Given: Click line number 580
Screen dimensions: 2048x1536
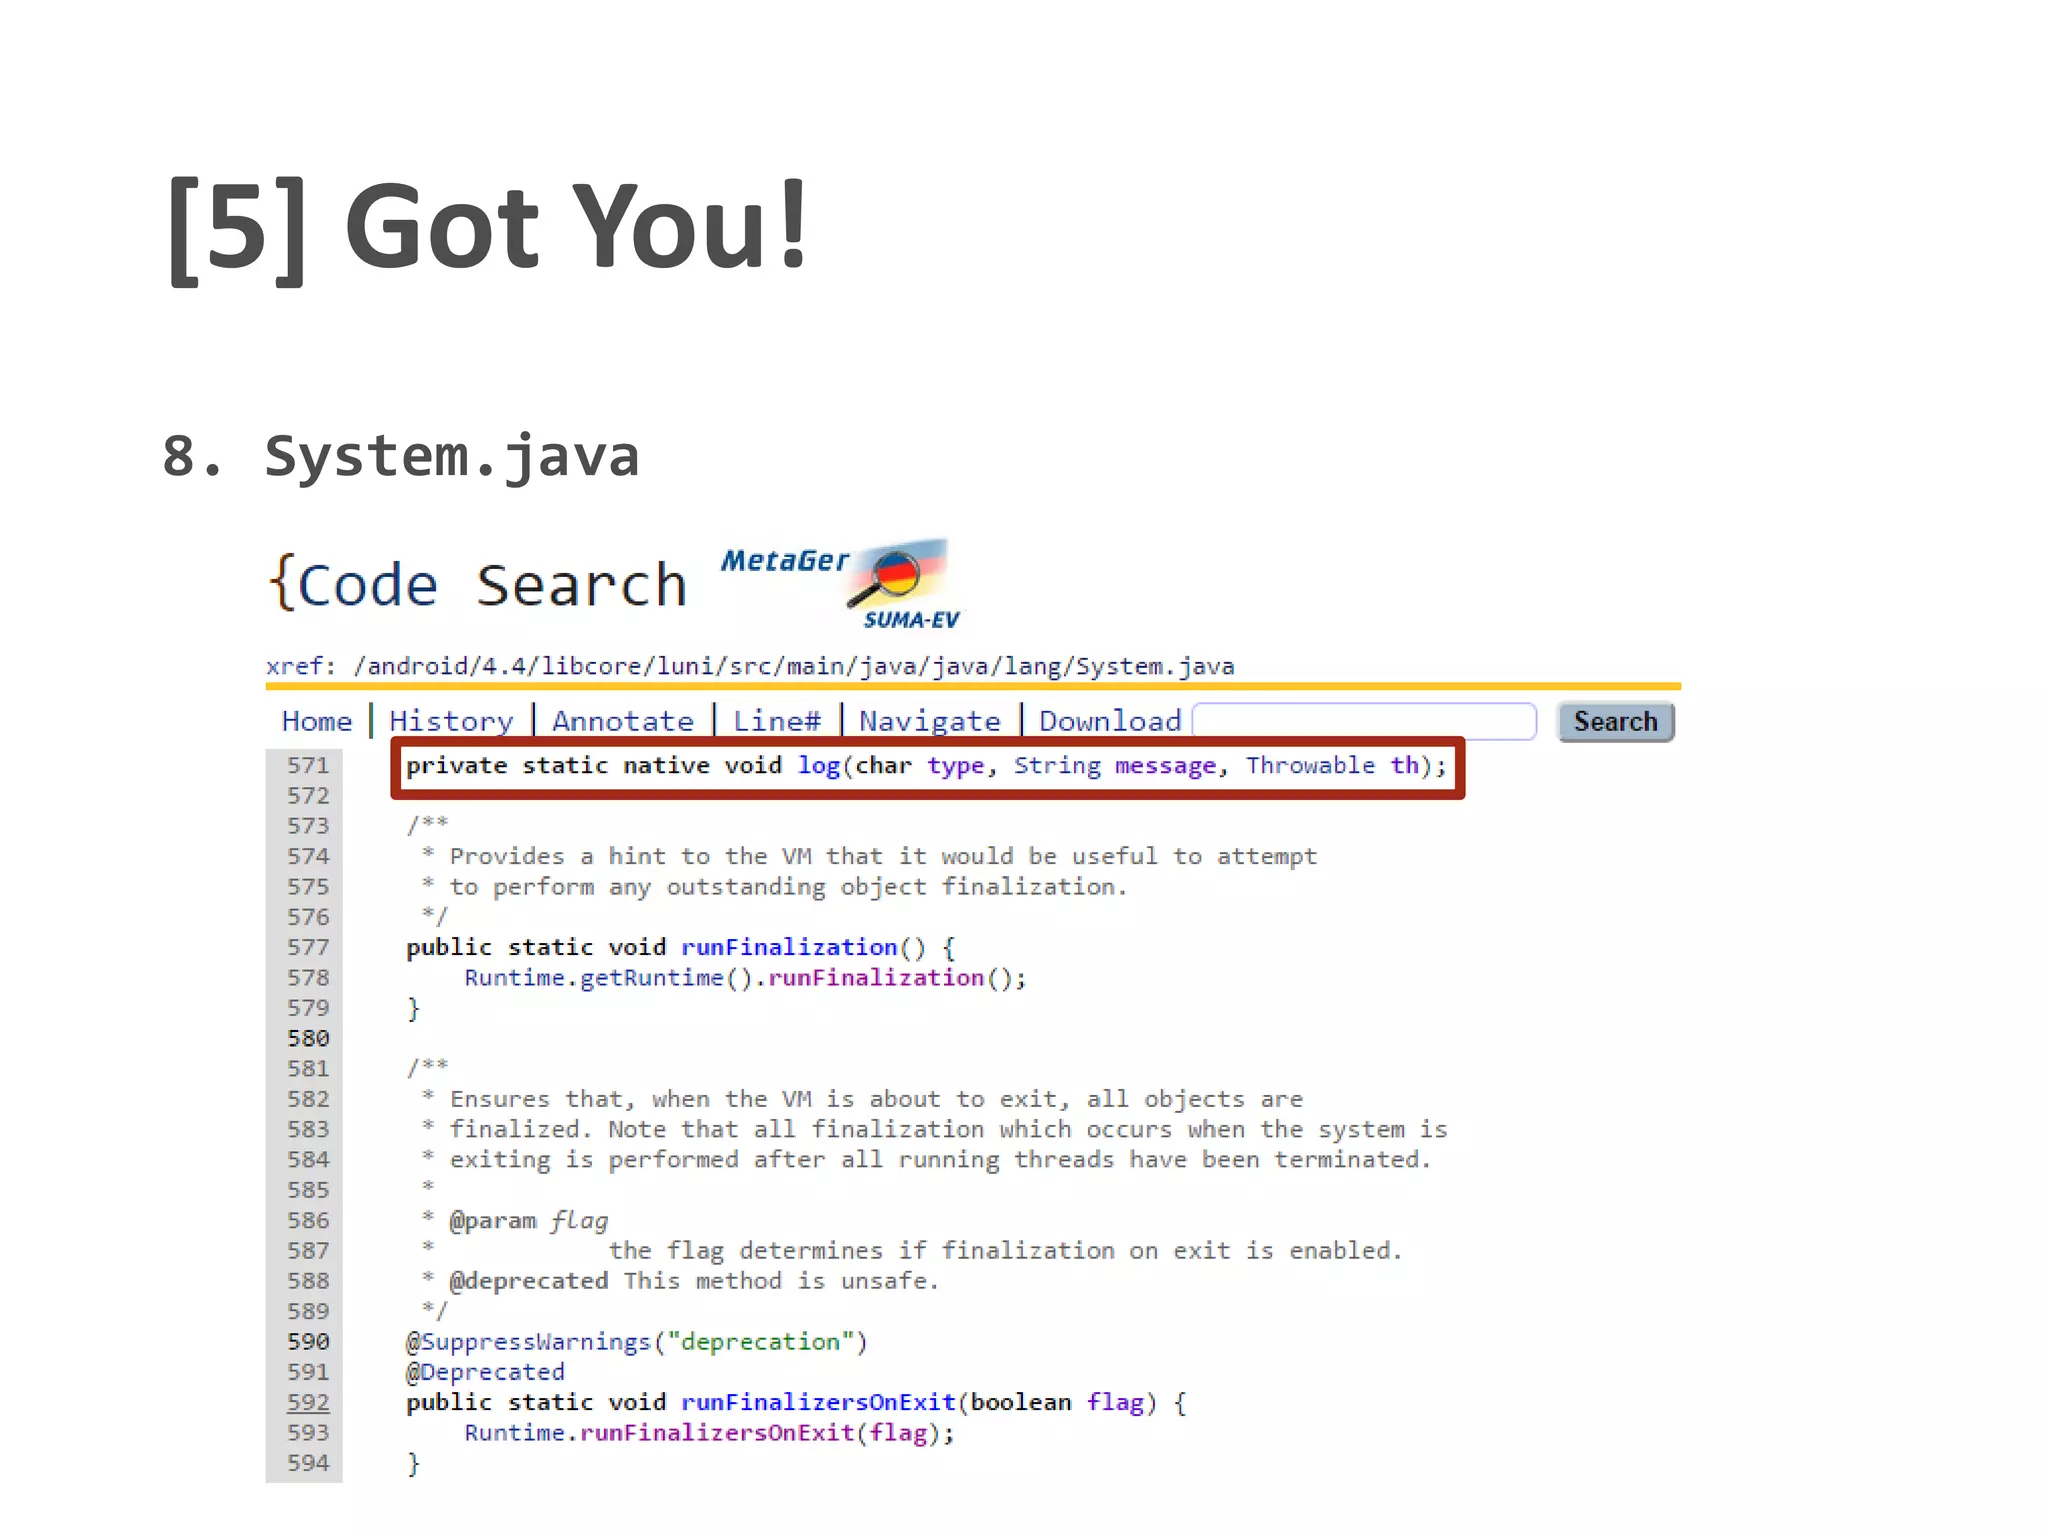Looking at the screenshot, I should tap(308, 1039).
